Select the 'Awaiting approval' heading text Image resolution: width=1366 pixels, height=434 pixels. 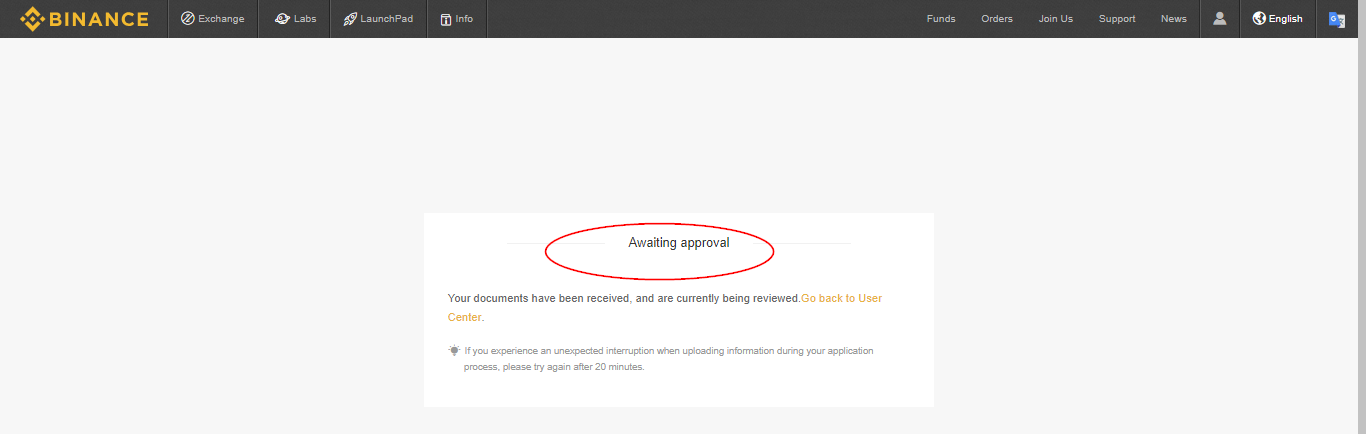pos(679,243)
